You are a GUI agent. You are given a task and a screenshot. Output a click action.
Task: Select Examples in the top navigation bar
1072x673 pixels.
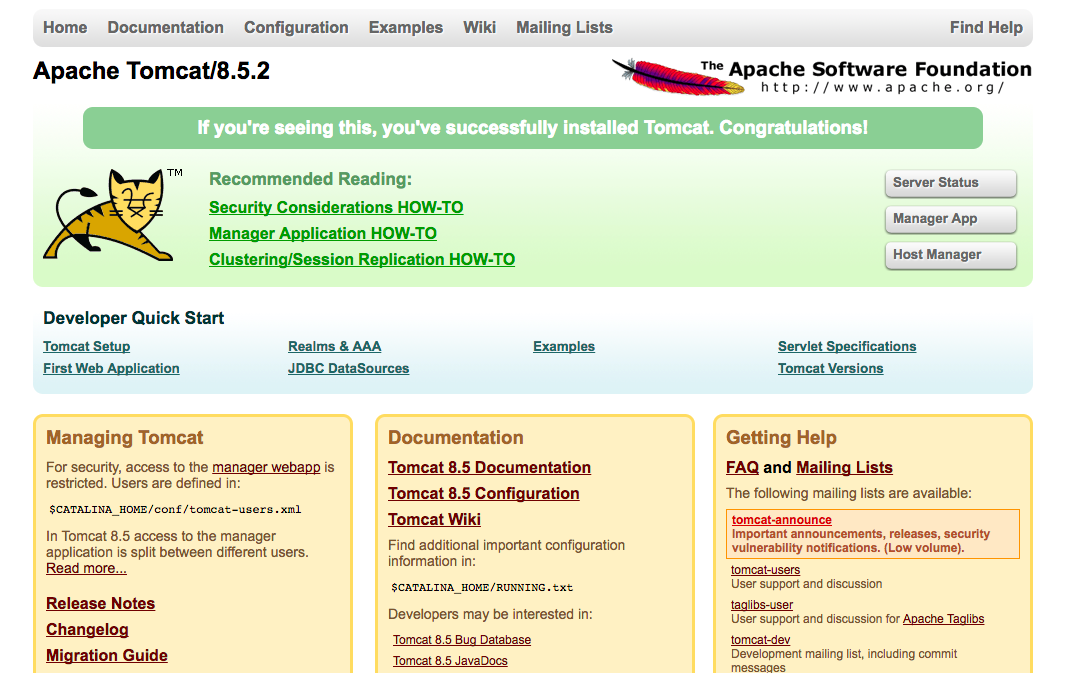click(405, 27)
